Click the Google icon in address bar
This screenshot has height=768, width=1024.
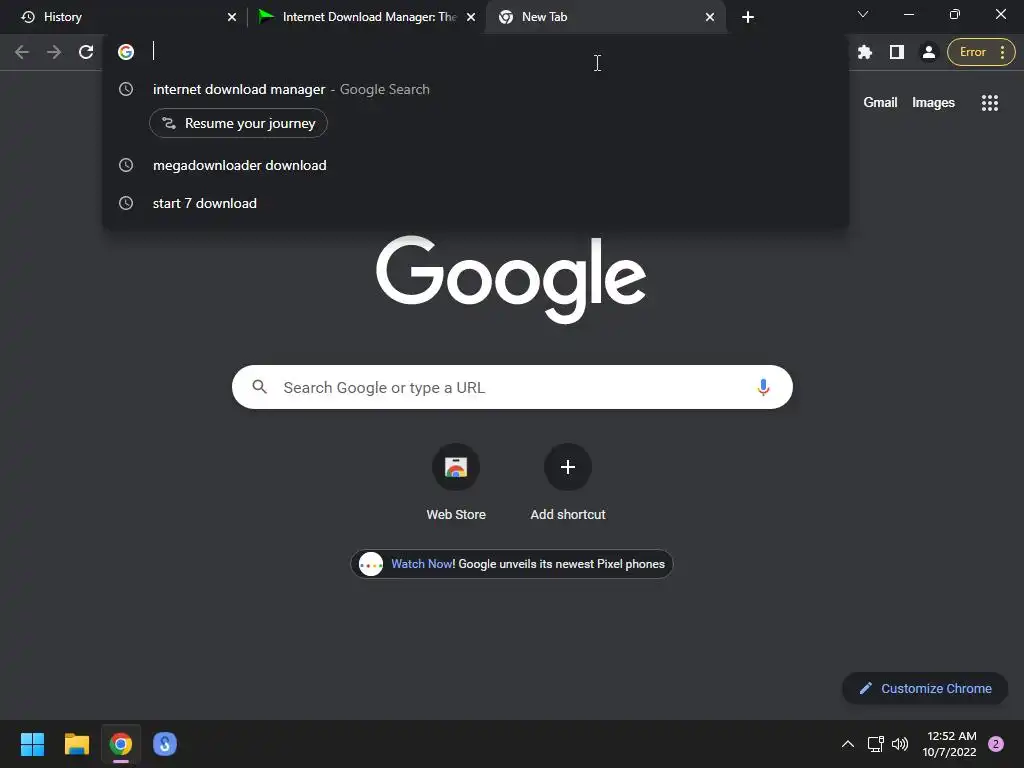126,52
